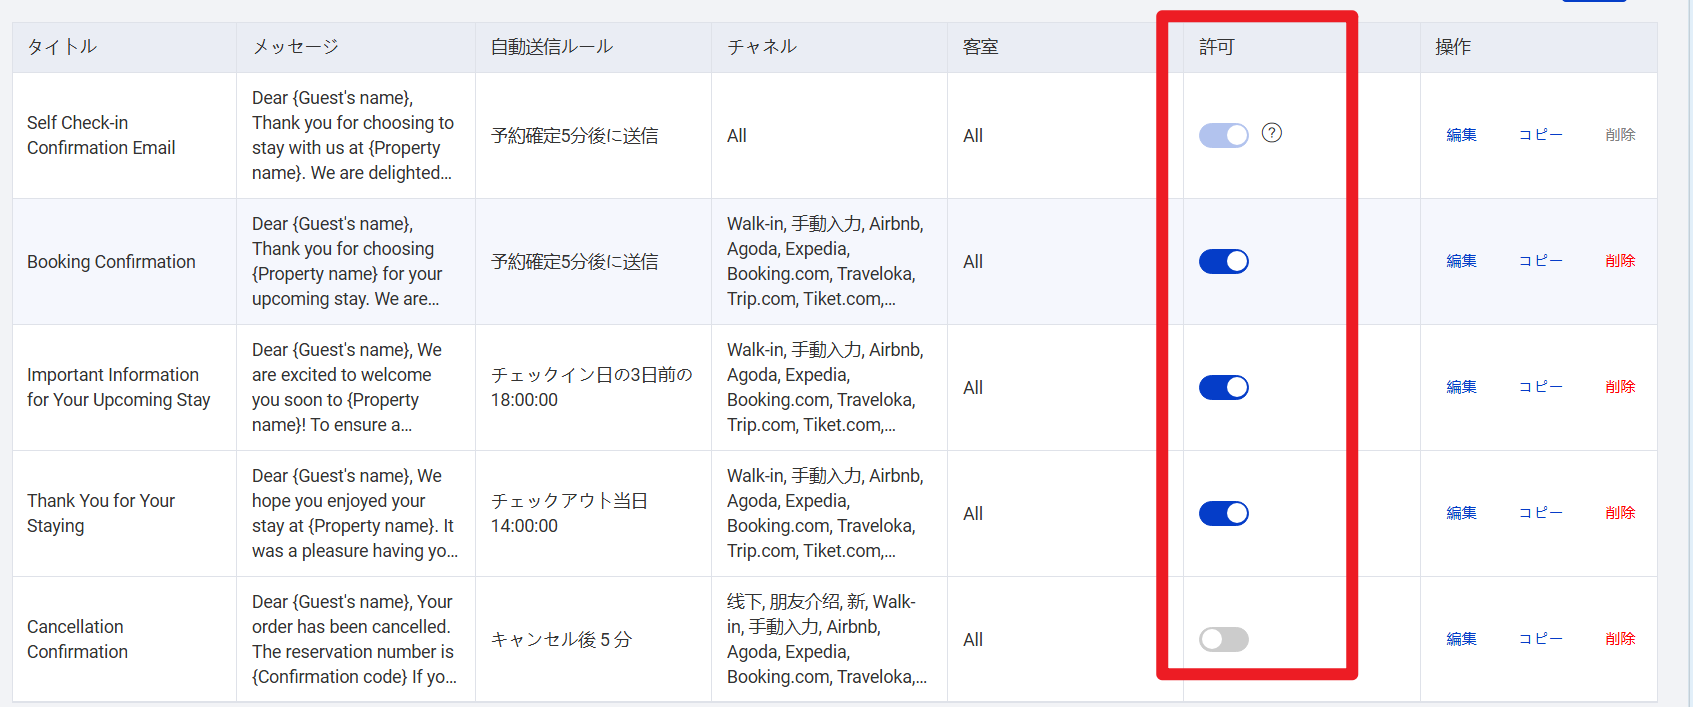Select Thank You for Your Staying title
Image resolution: width=1693 pixels, height=707 pixels.
click(101, 513)
